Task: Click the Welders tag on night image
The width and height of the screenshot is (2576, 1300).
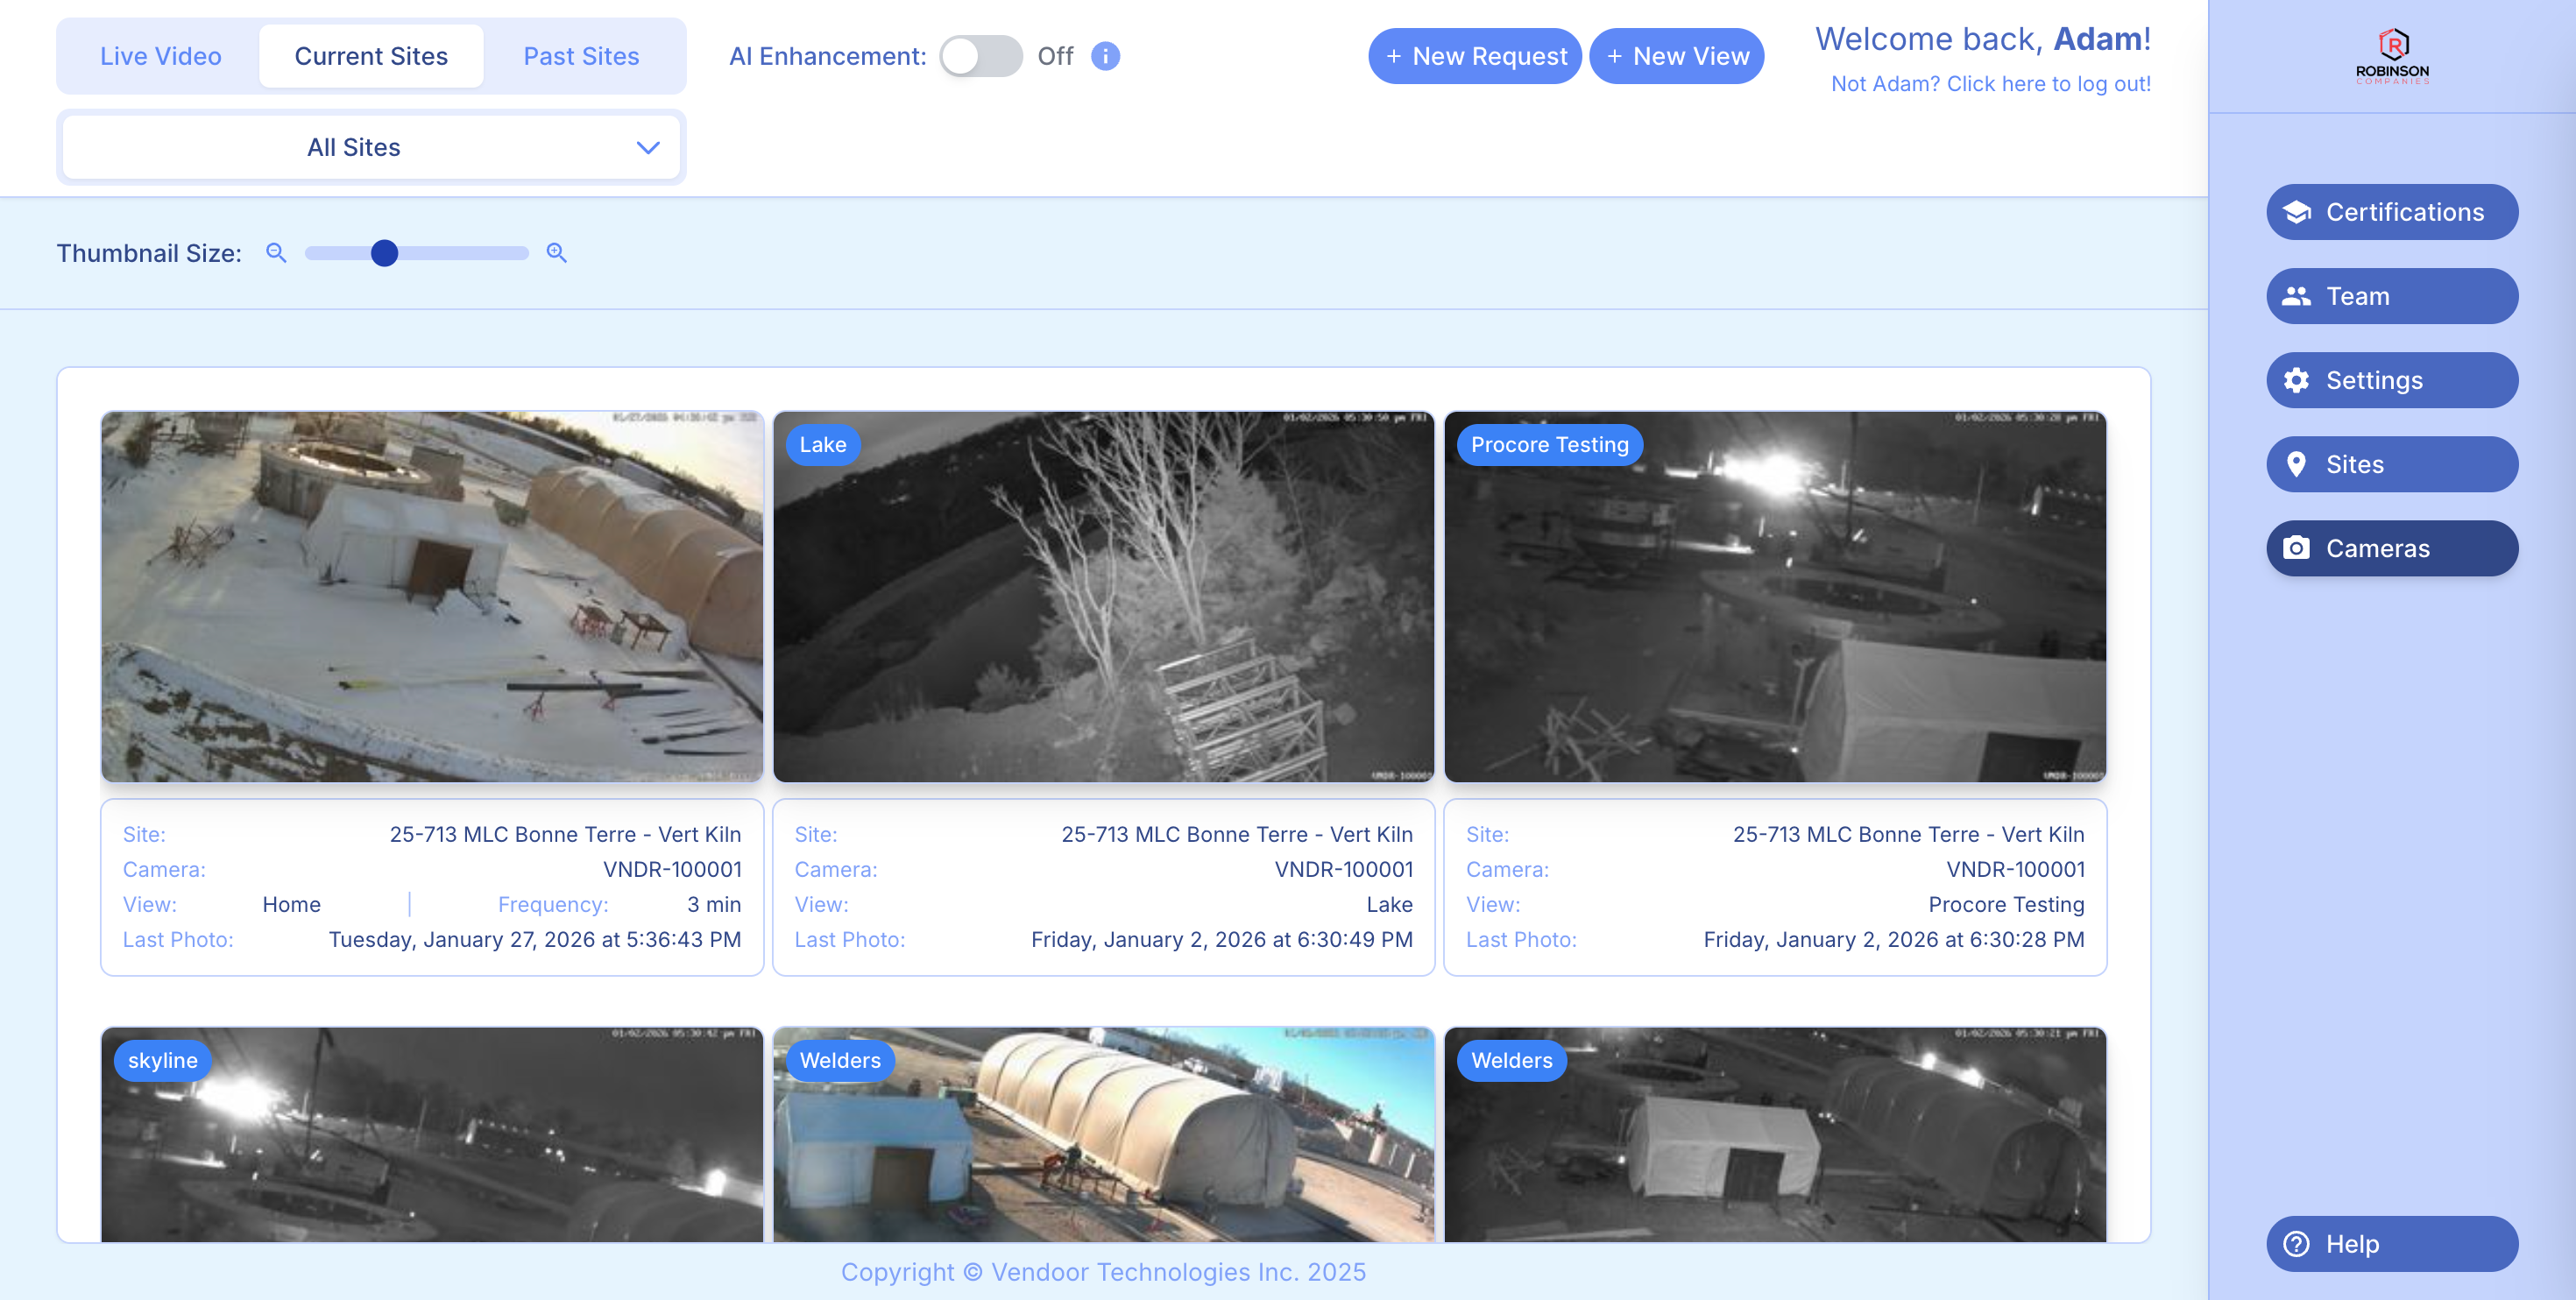Action: (x=1512, y=1061)
